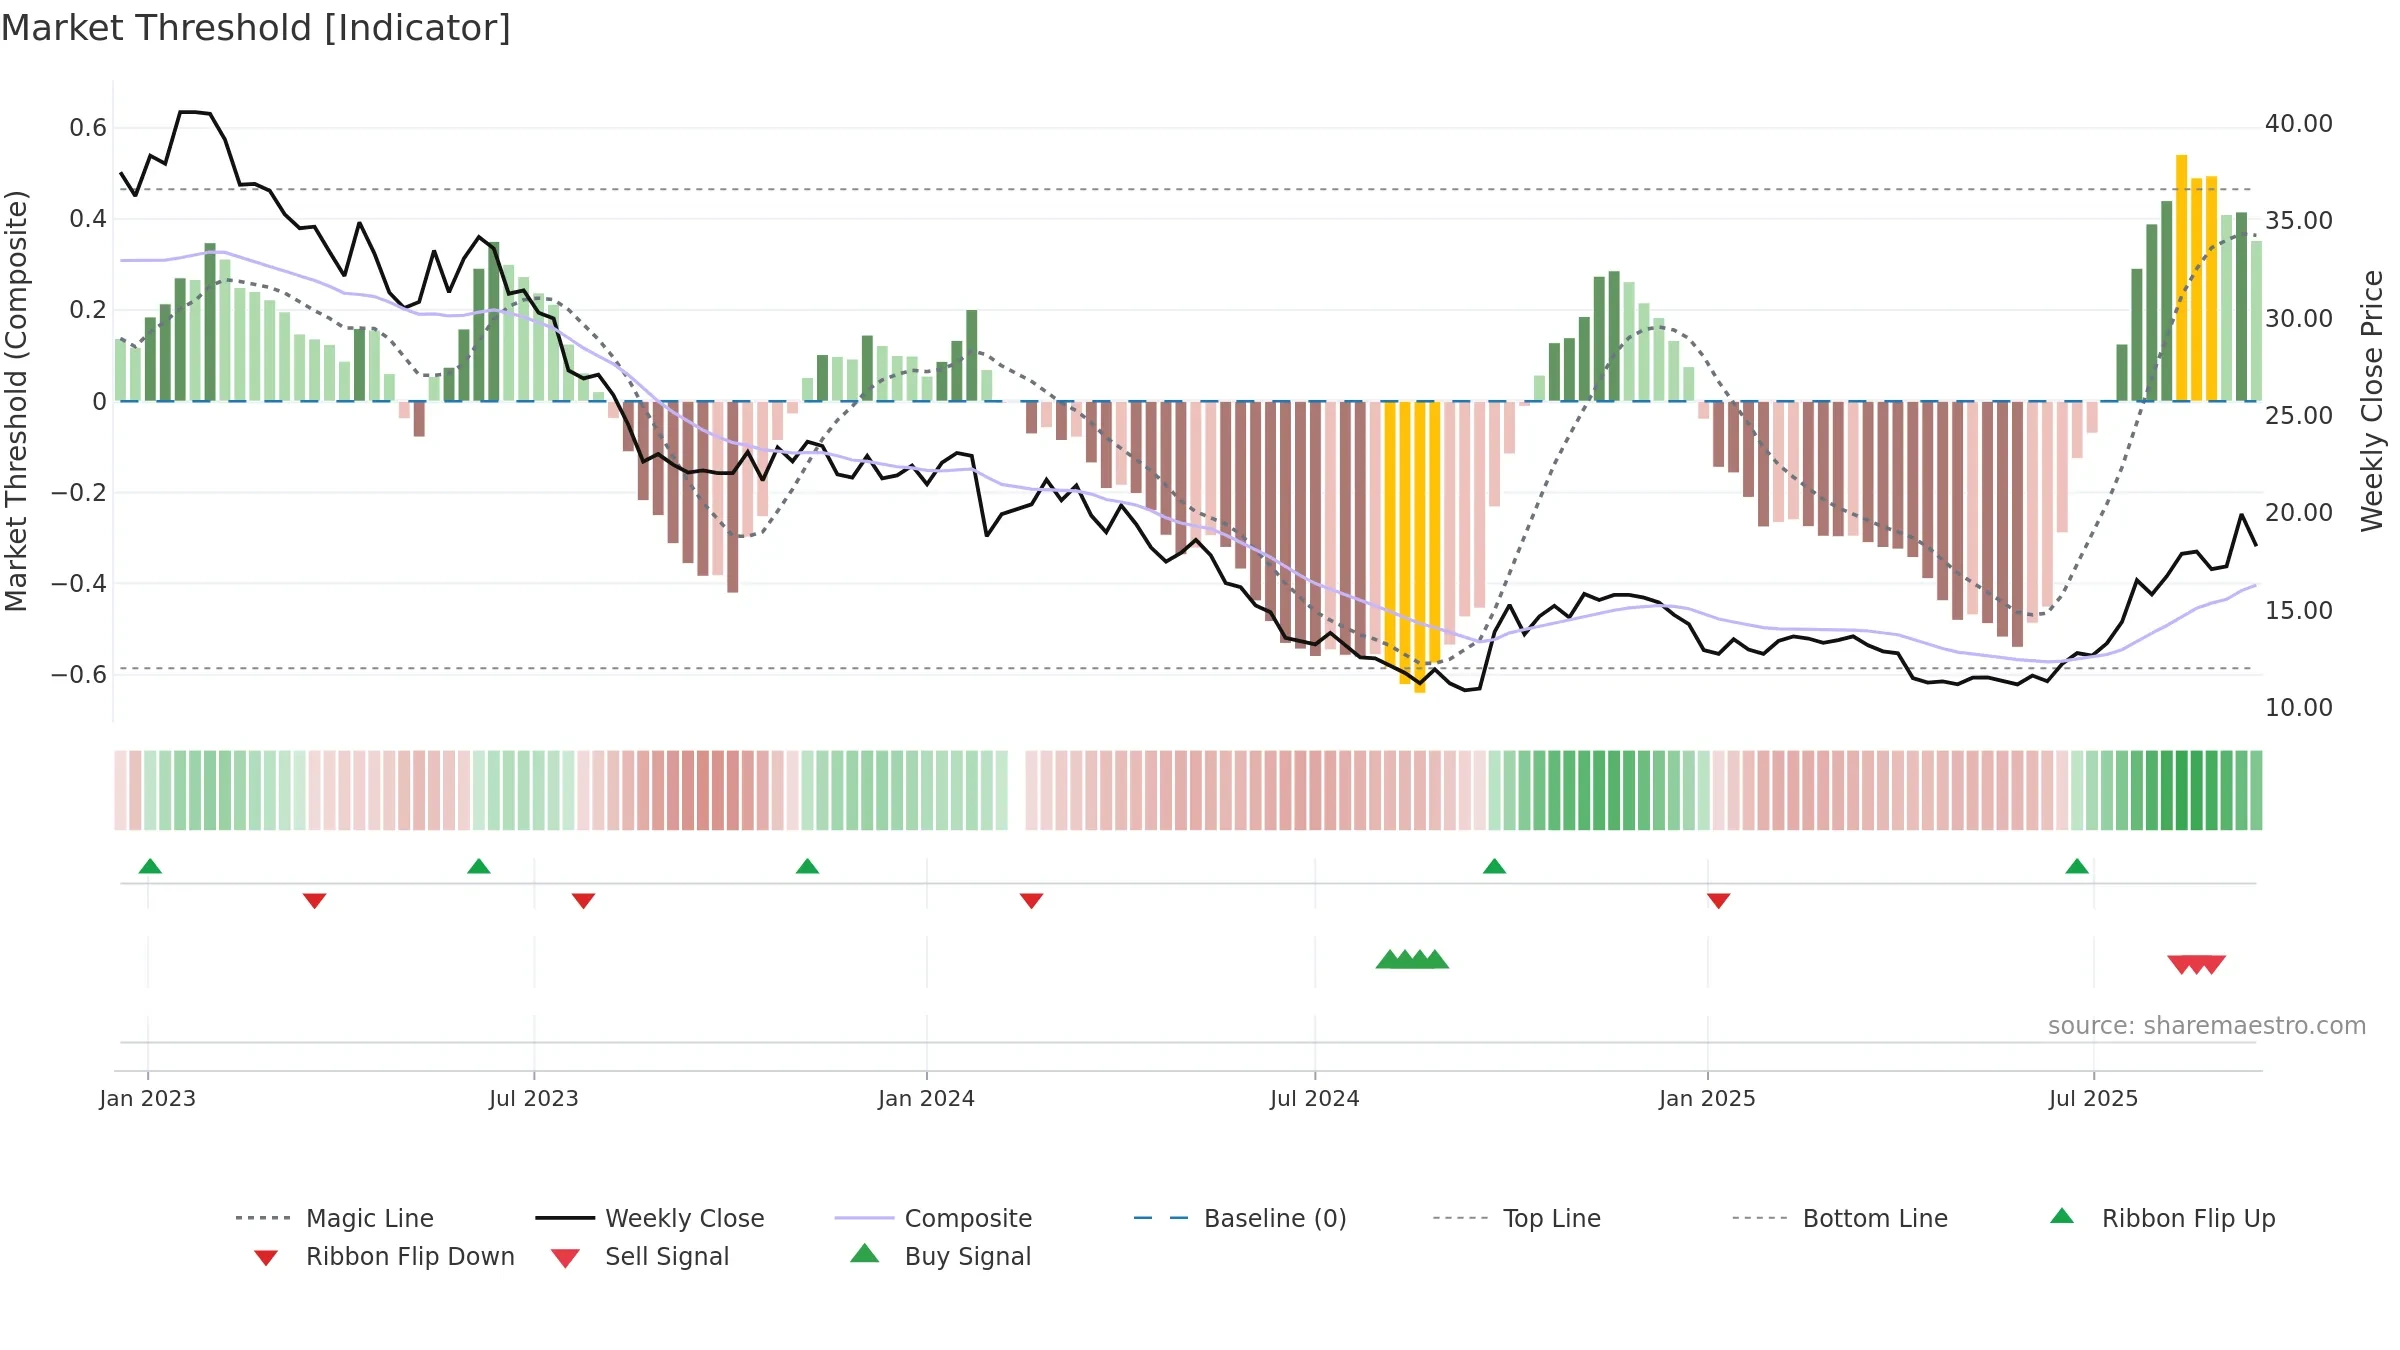This screenshot has width=2400, height=1350.
Task: Click the Market Threshold [Indicator] chart title
Action: pyautogui.click(x=256, y=28)
